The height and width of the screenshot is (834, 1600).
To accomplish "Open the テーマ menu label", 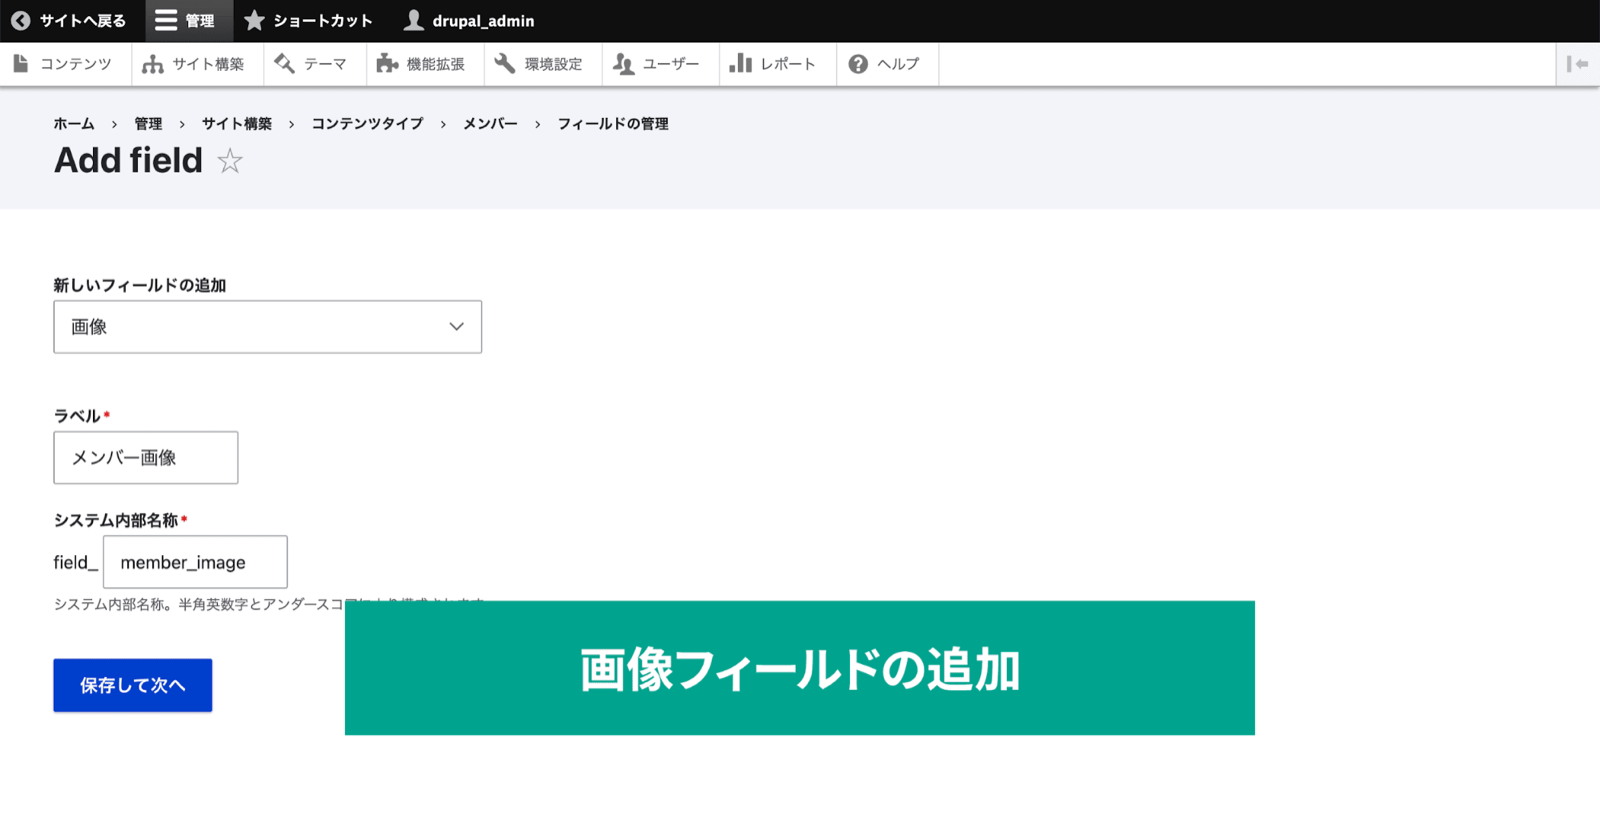I will pyautogui.click(x=325, y=64).
